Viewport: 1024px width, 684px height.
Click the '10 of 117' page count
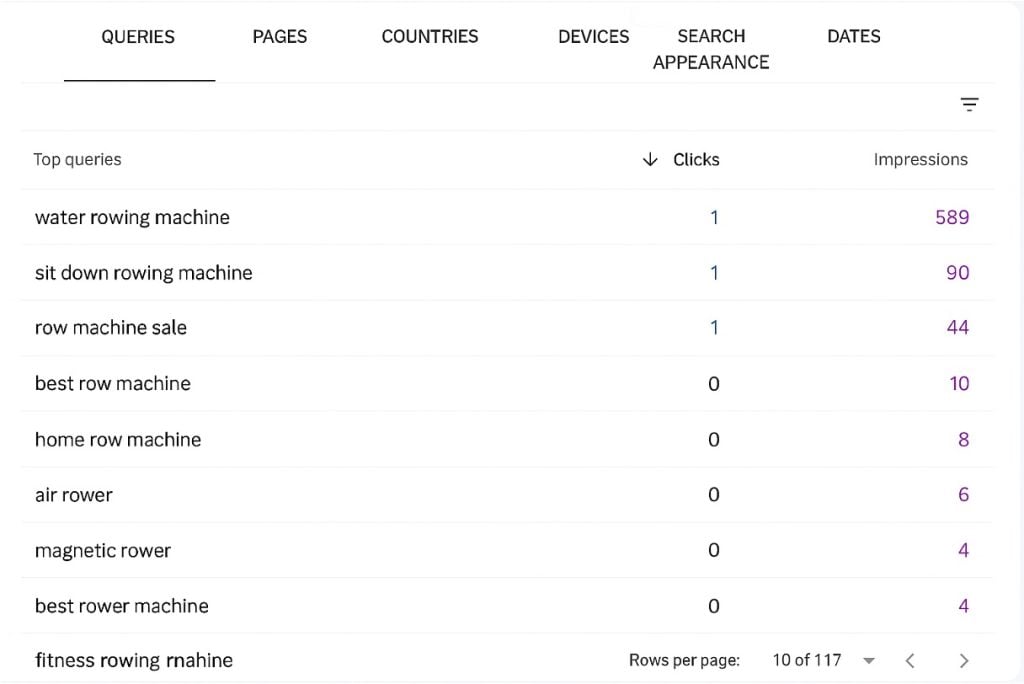[807, 660]
